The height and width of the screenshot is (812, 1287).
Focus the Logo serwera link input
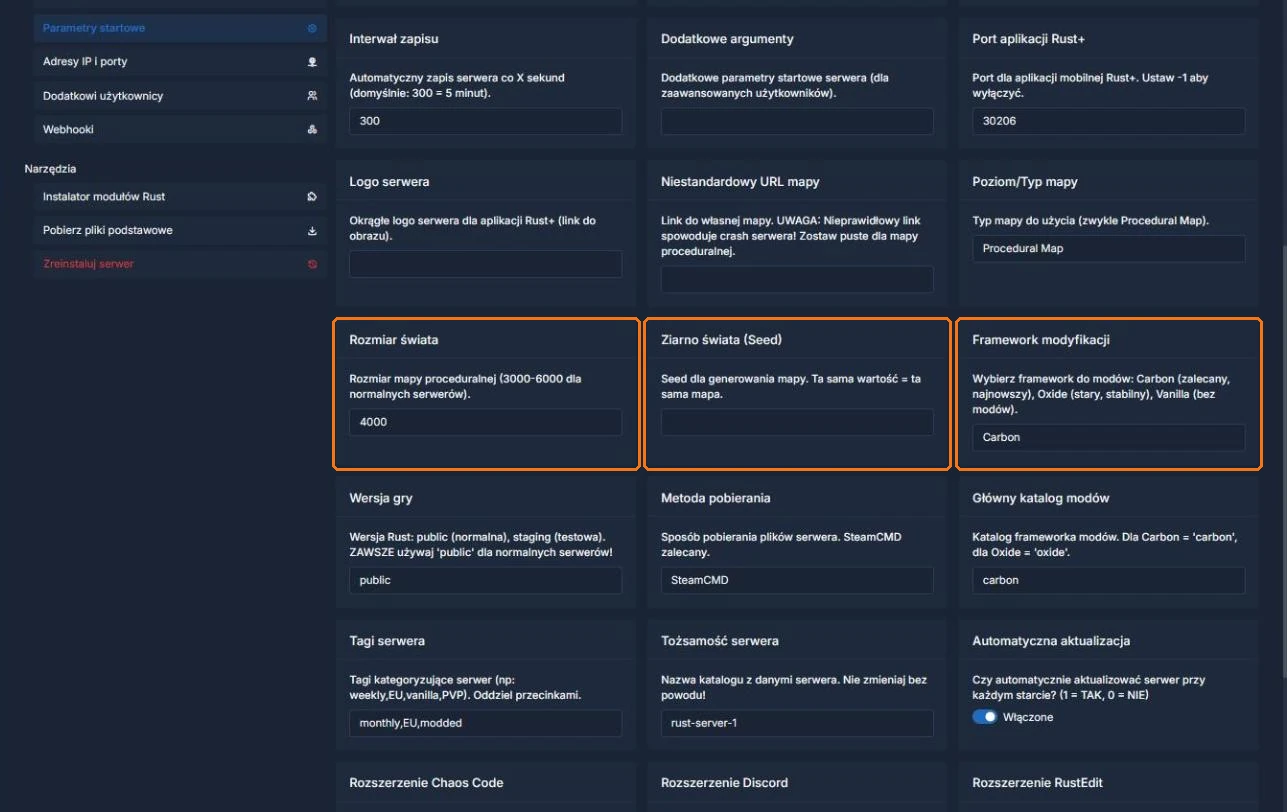pyautogui.click(x=485, y=264)
